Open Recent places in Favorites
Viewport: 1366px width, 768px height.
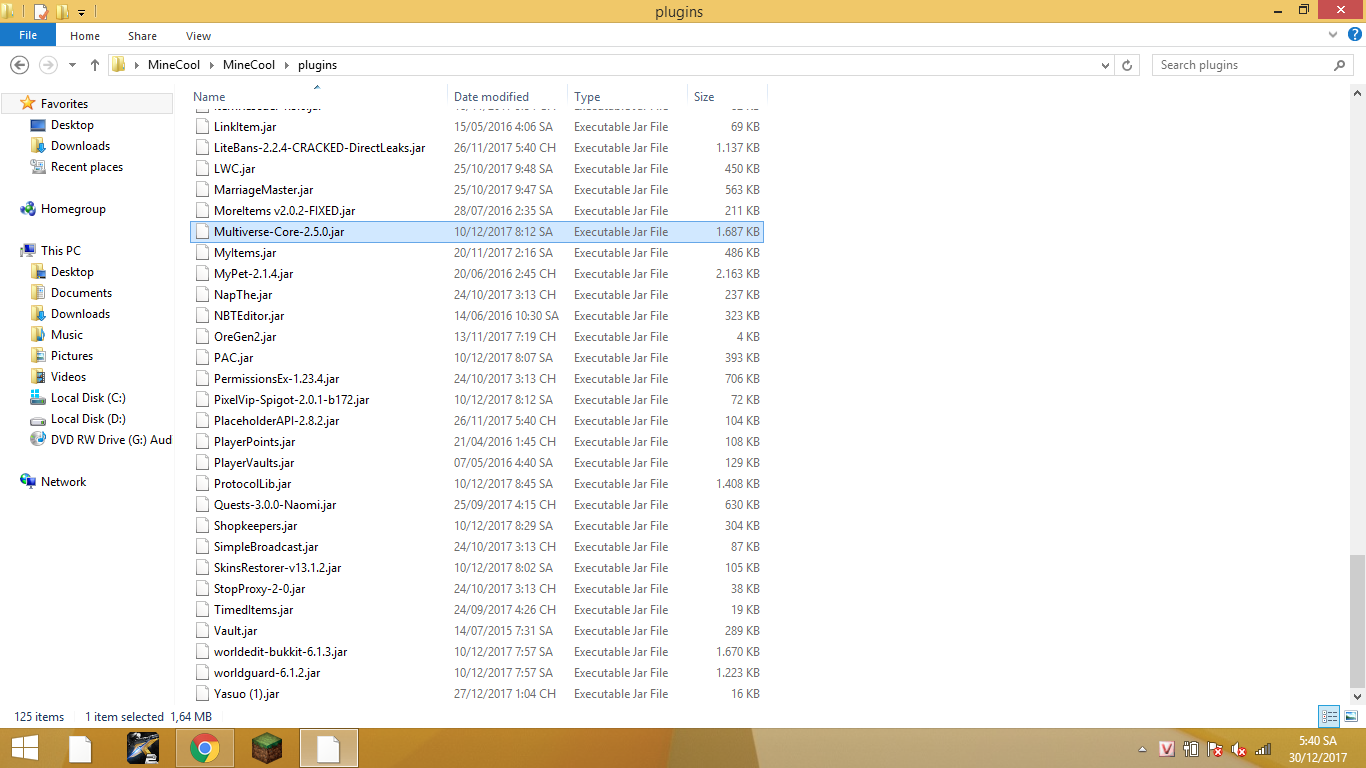pos(87,167)
